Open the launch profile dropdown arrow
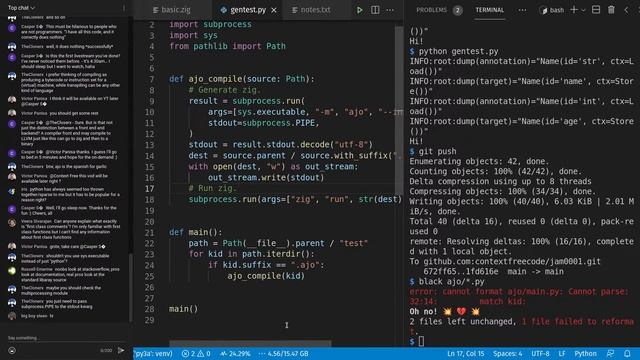 583,10
